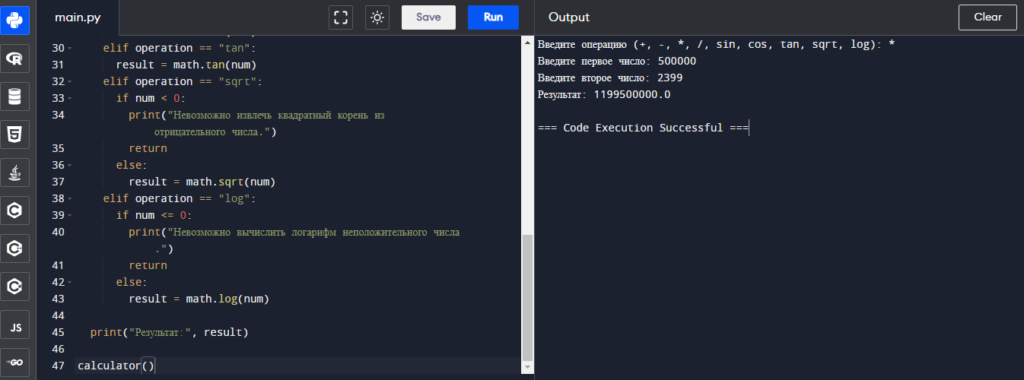Toggle the fold arrow at line 42

70,282
